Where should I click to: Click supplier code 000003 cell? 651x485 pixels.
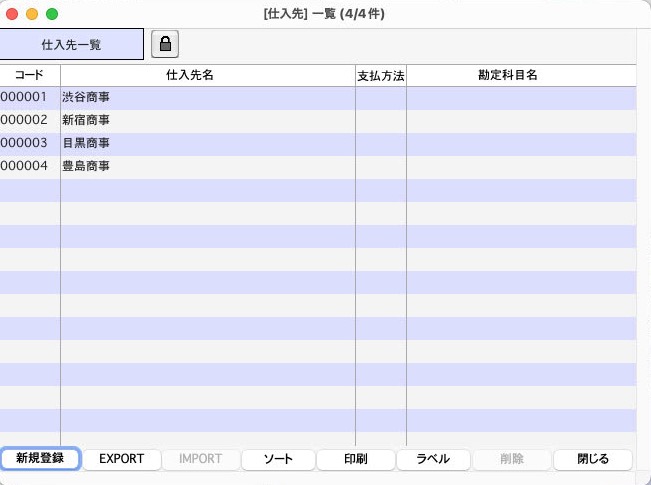tap(25, 144)
